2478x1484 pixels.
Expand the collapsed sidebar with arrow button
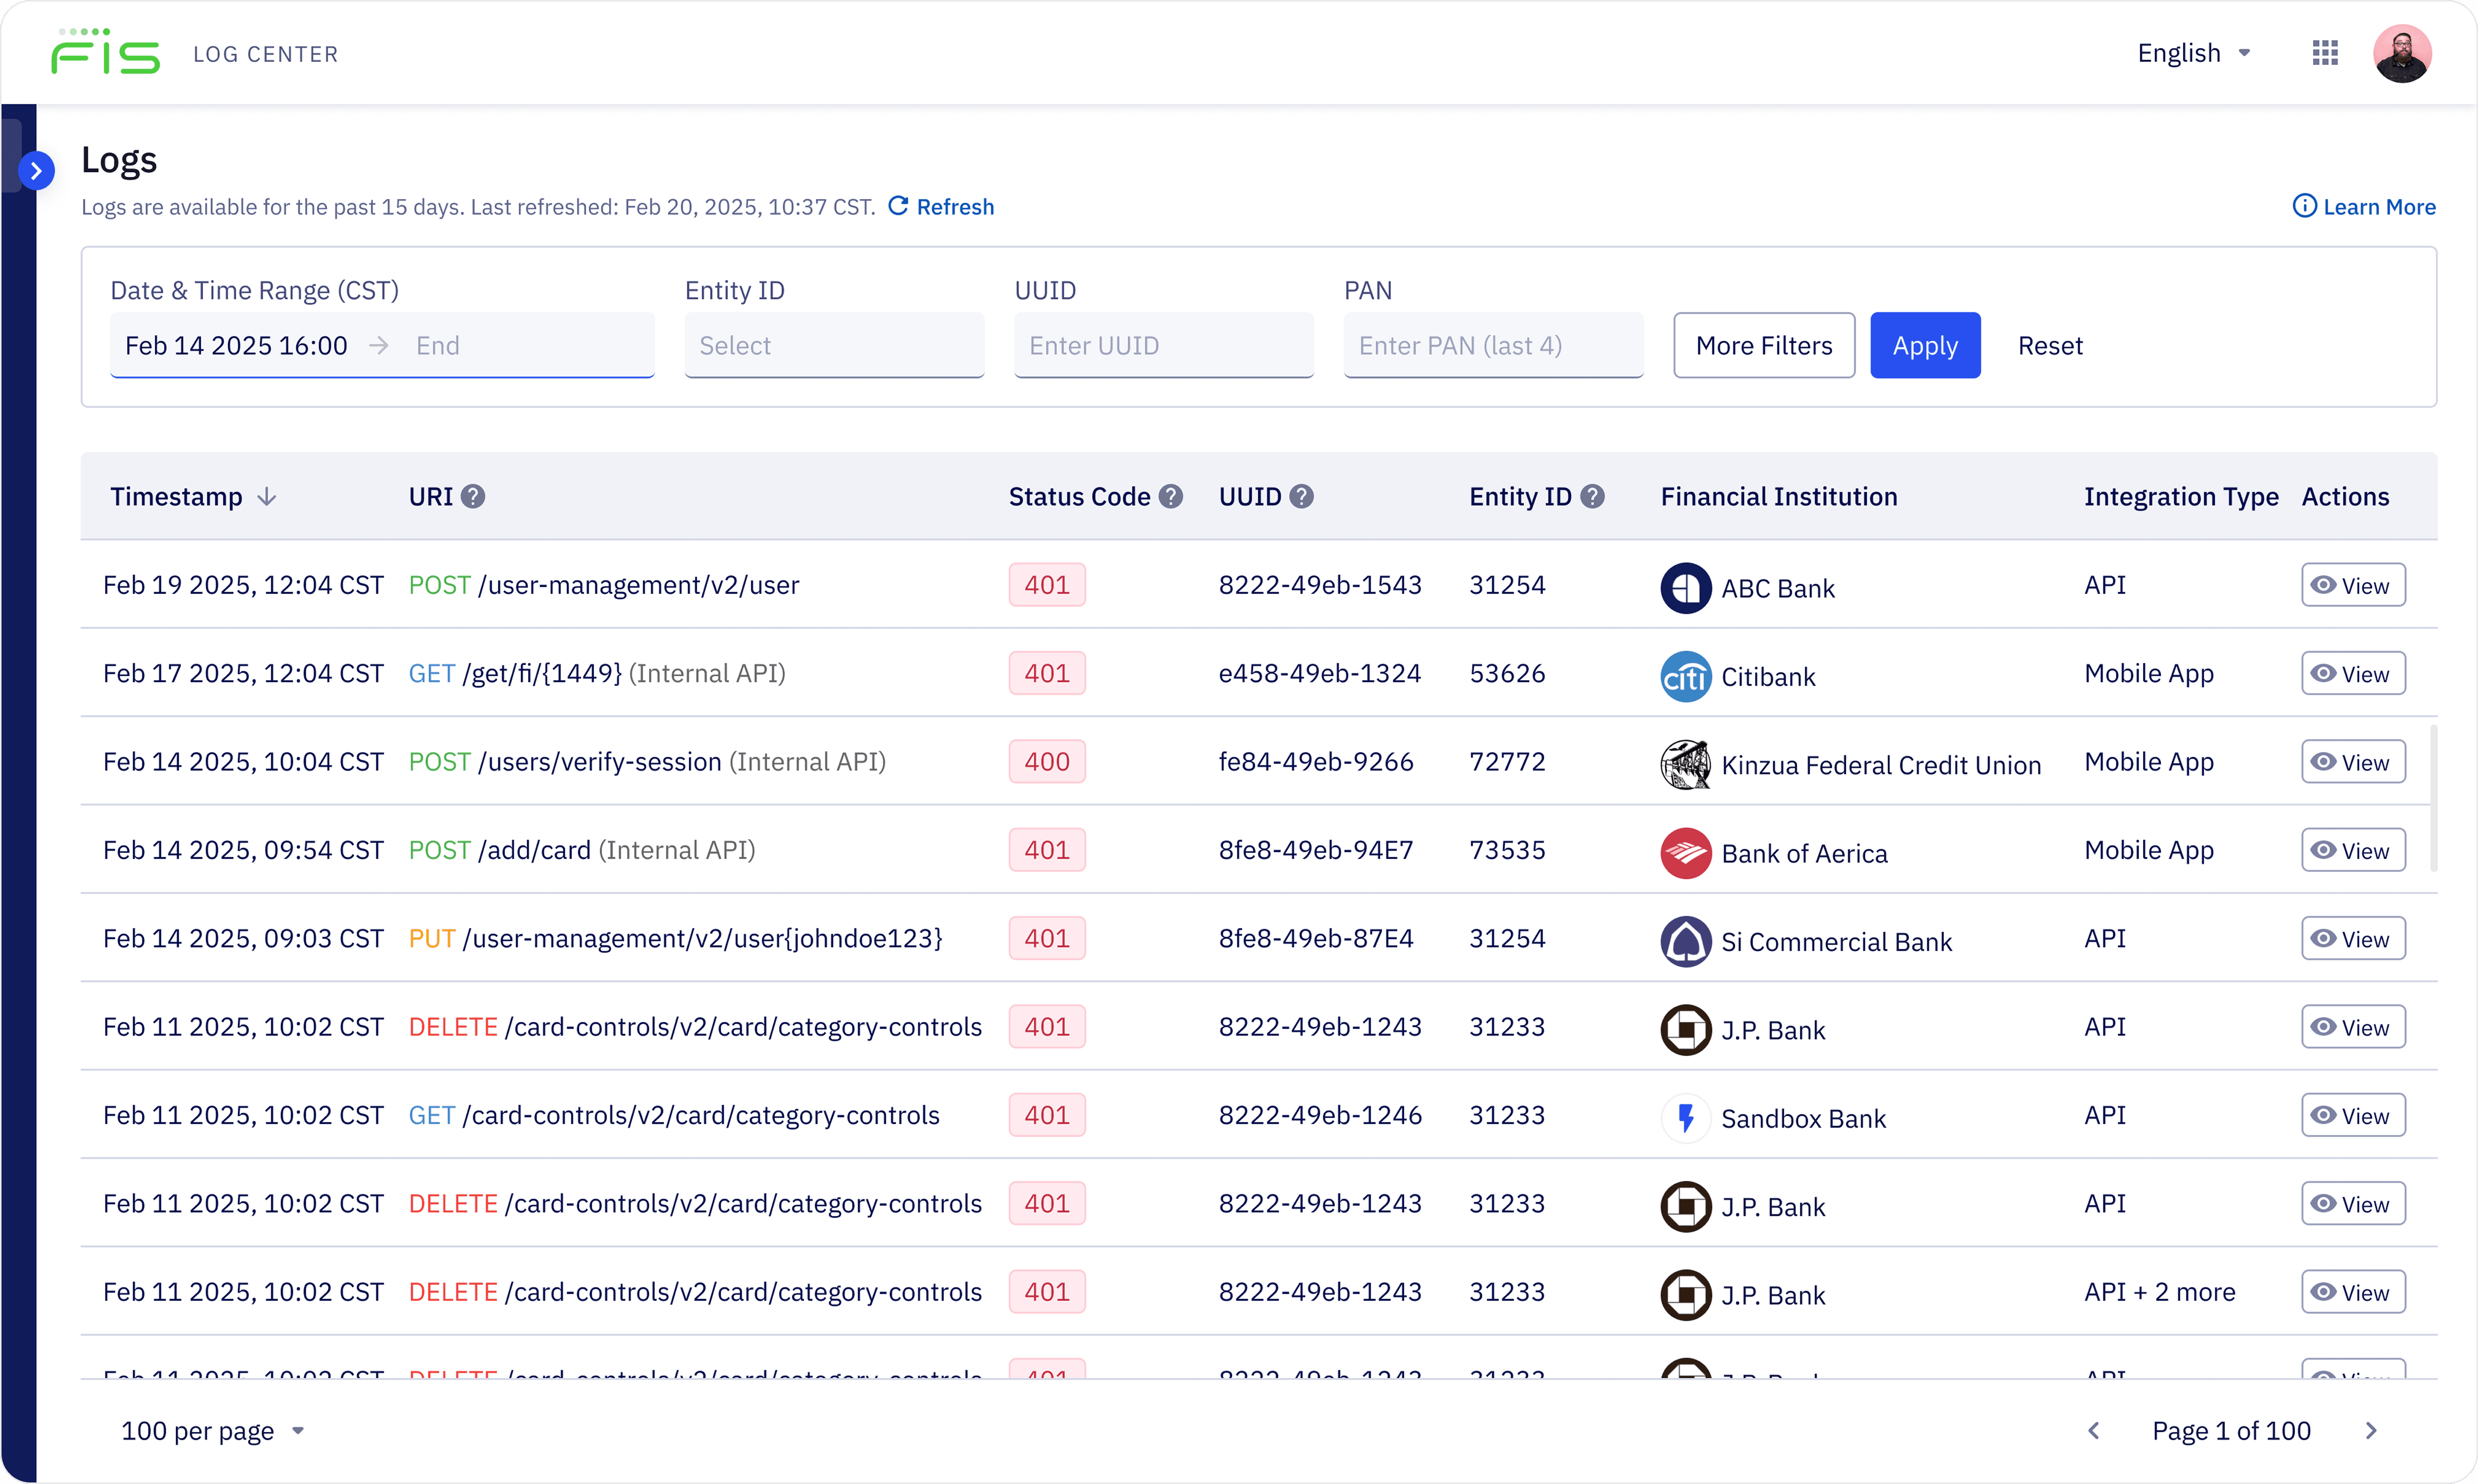(36, 170)
